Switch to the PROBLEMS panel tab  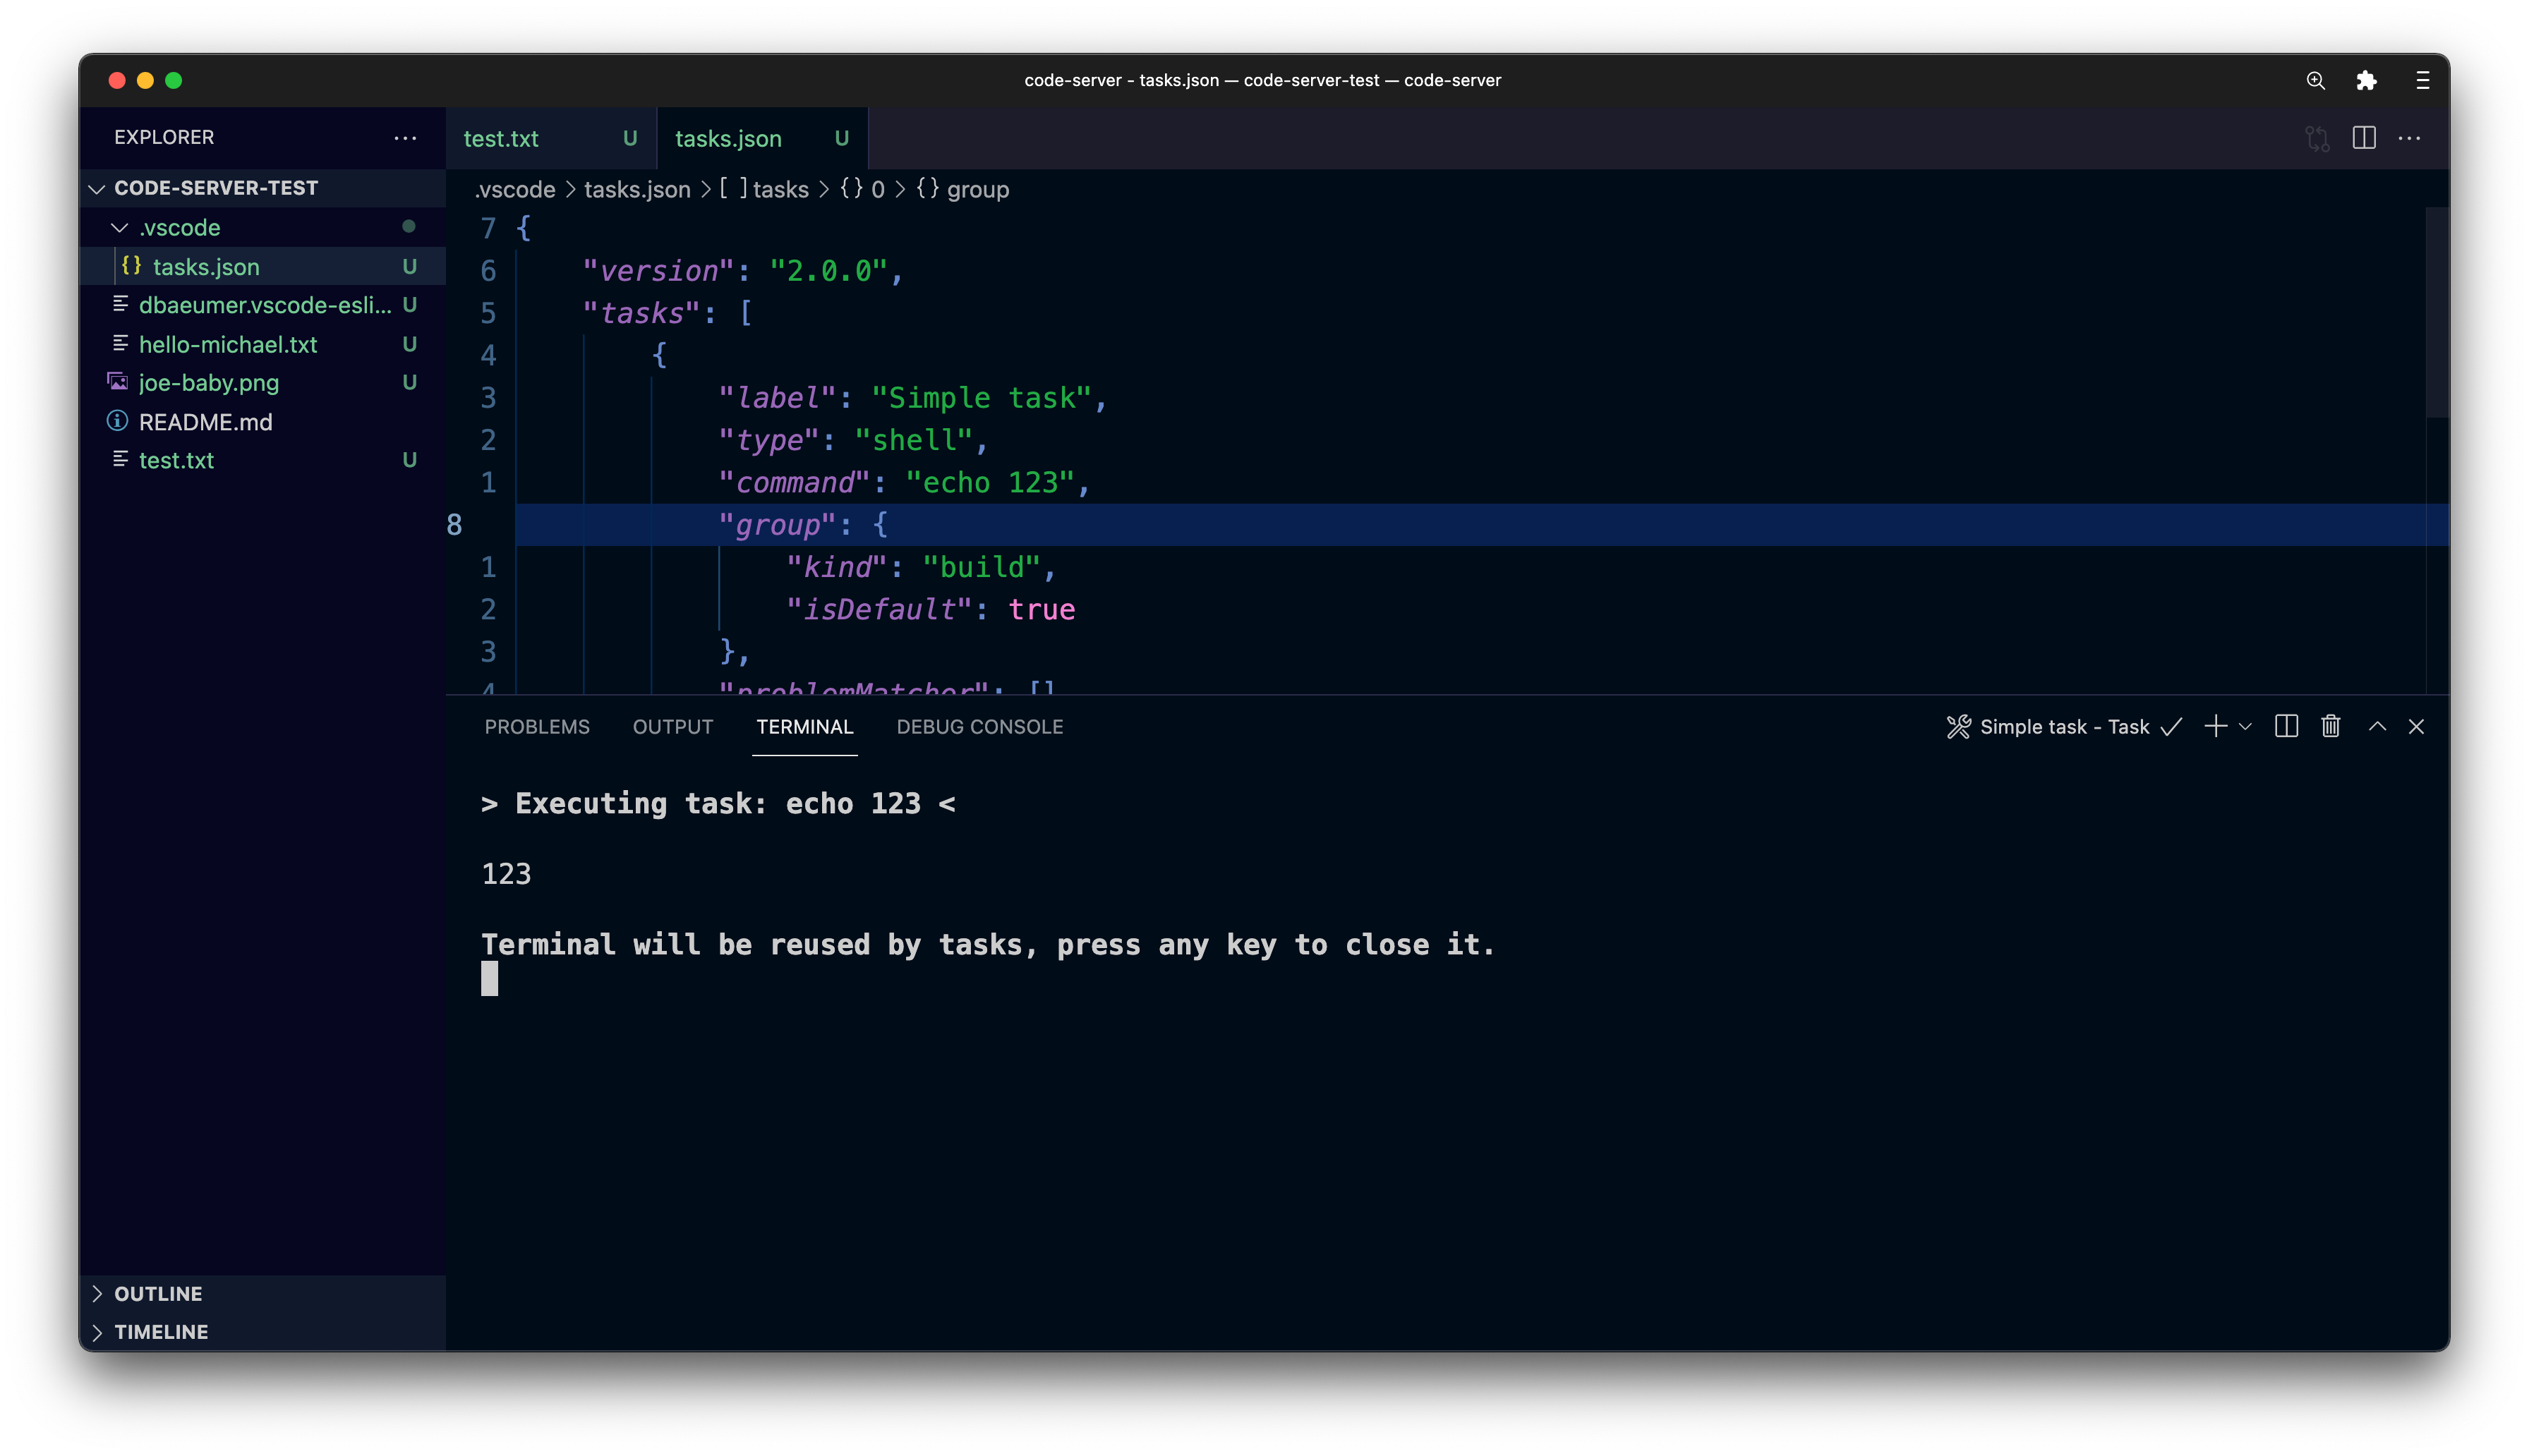(537, 727)
